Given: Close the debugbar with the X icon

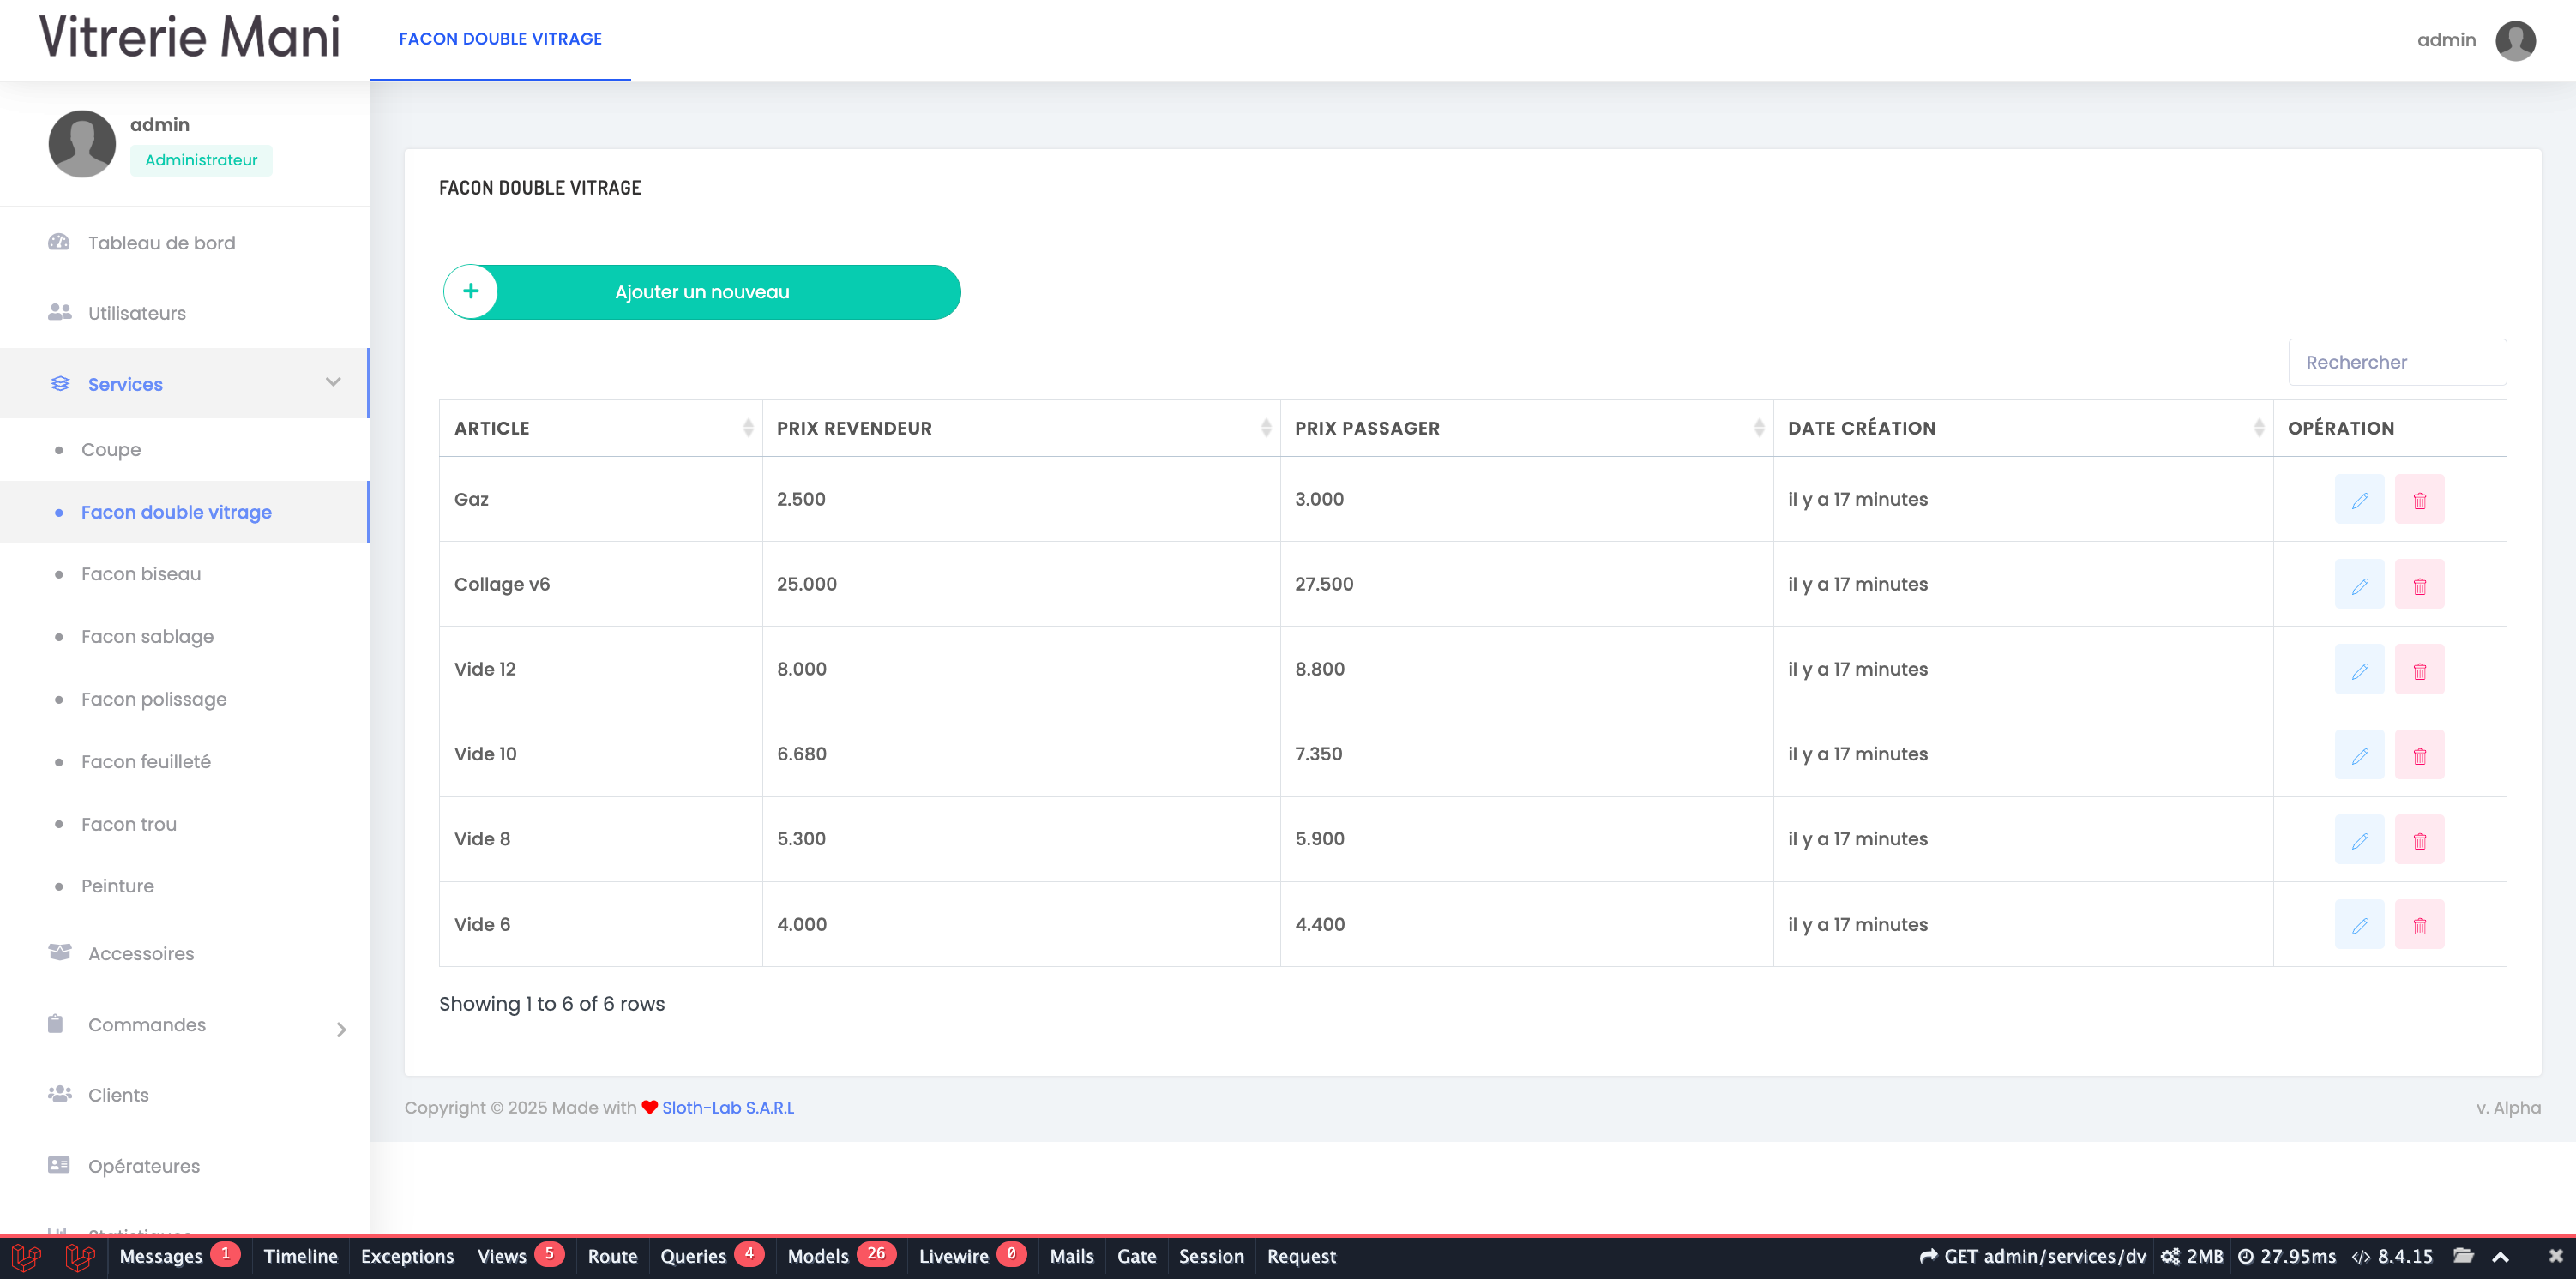Looking at the screenshot, I should tap(2555, 1256).
